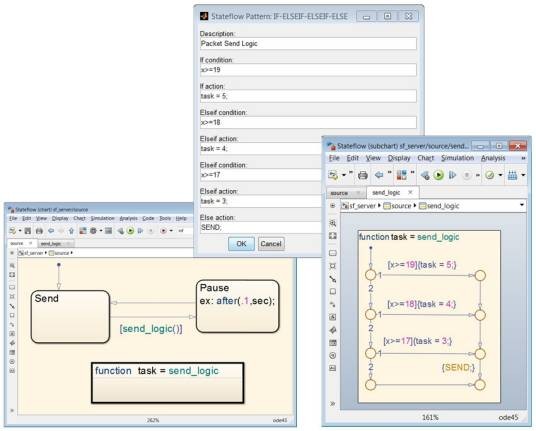This screenshot has height=431, width=536.
Task: Switch to the source tab in the subchart window
Action: [345, 193]
